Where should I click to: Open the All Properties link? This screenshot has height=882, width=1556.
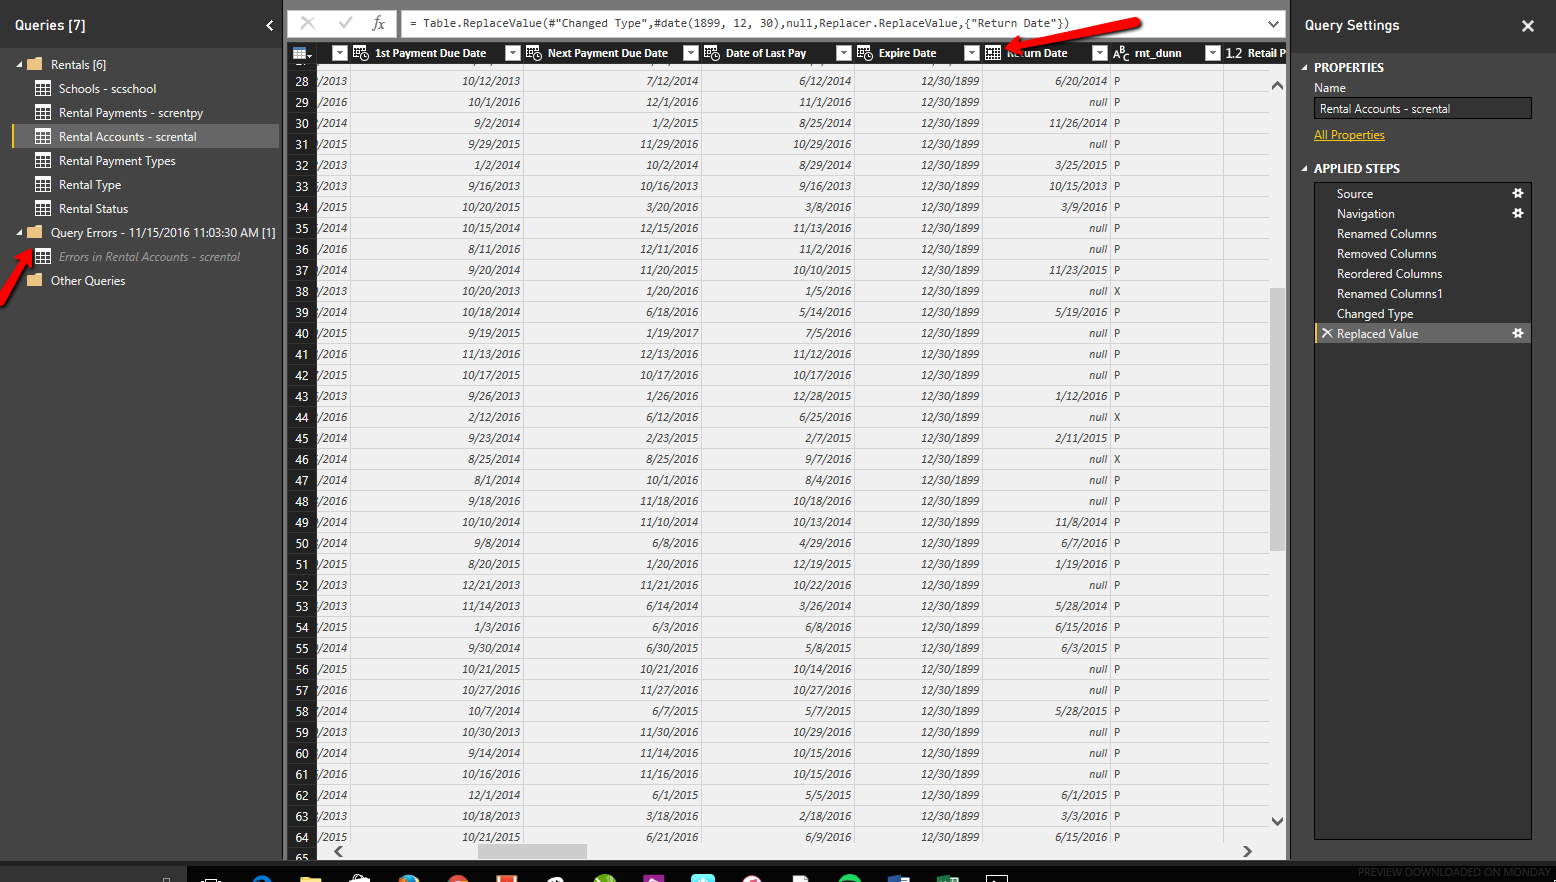(1349, 135)
